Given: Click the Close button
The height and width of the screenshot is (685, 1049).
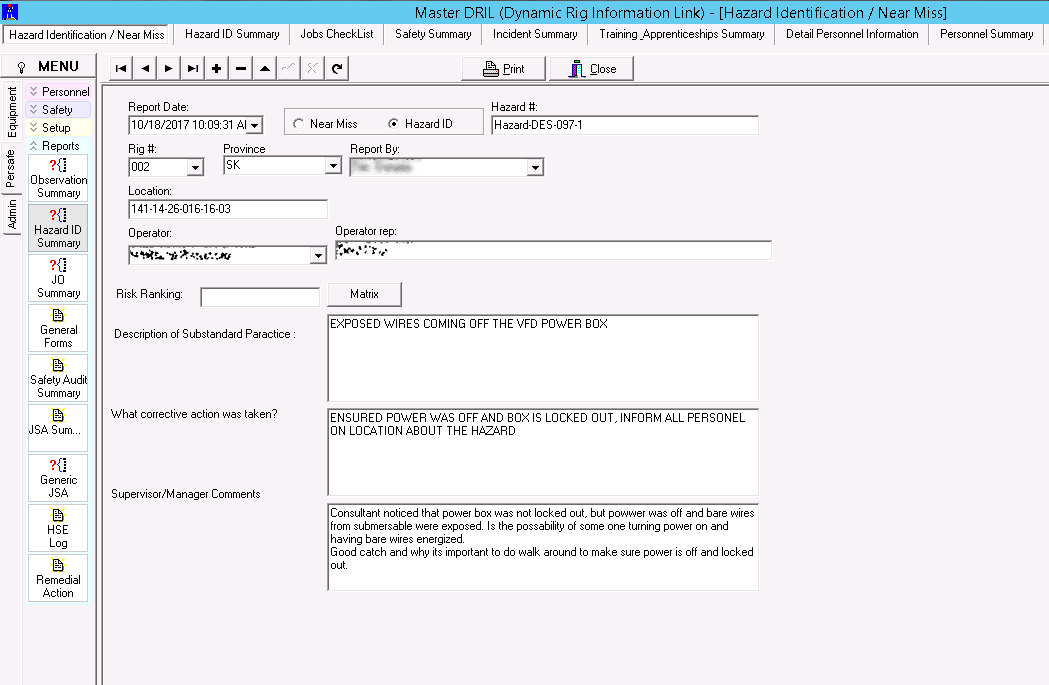Looking at the screenshot, I should pyautogui.click(x=591, y=69).
